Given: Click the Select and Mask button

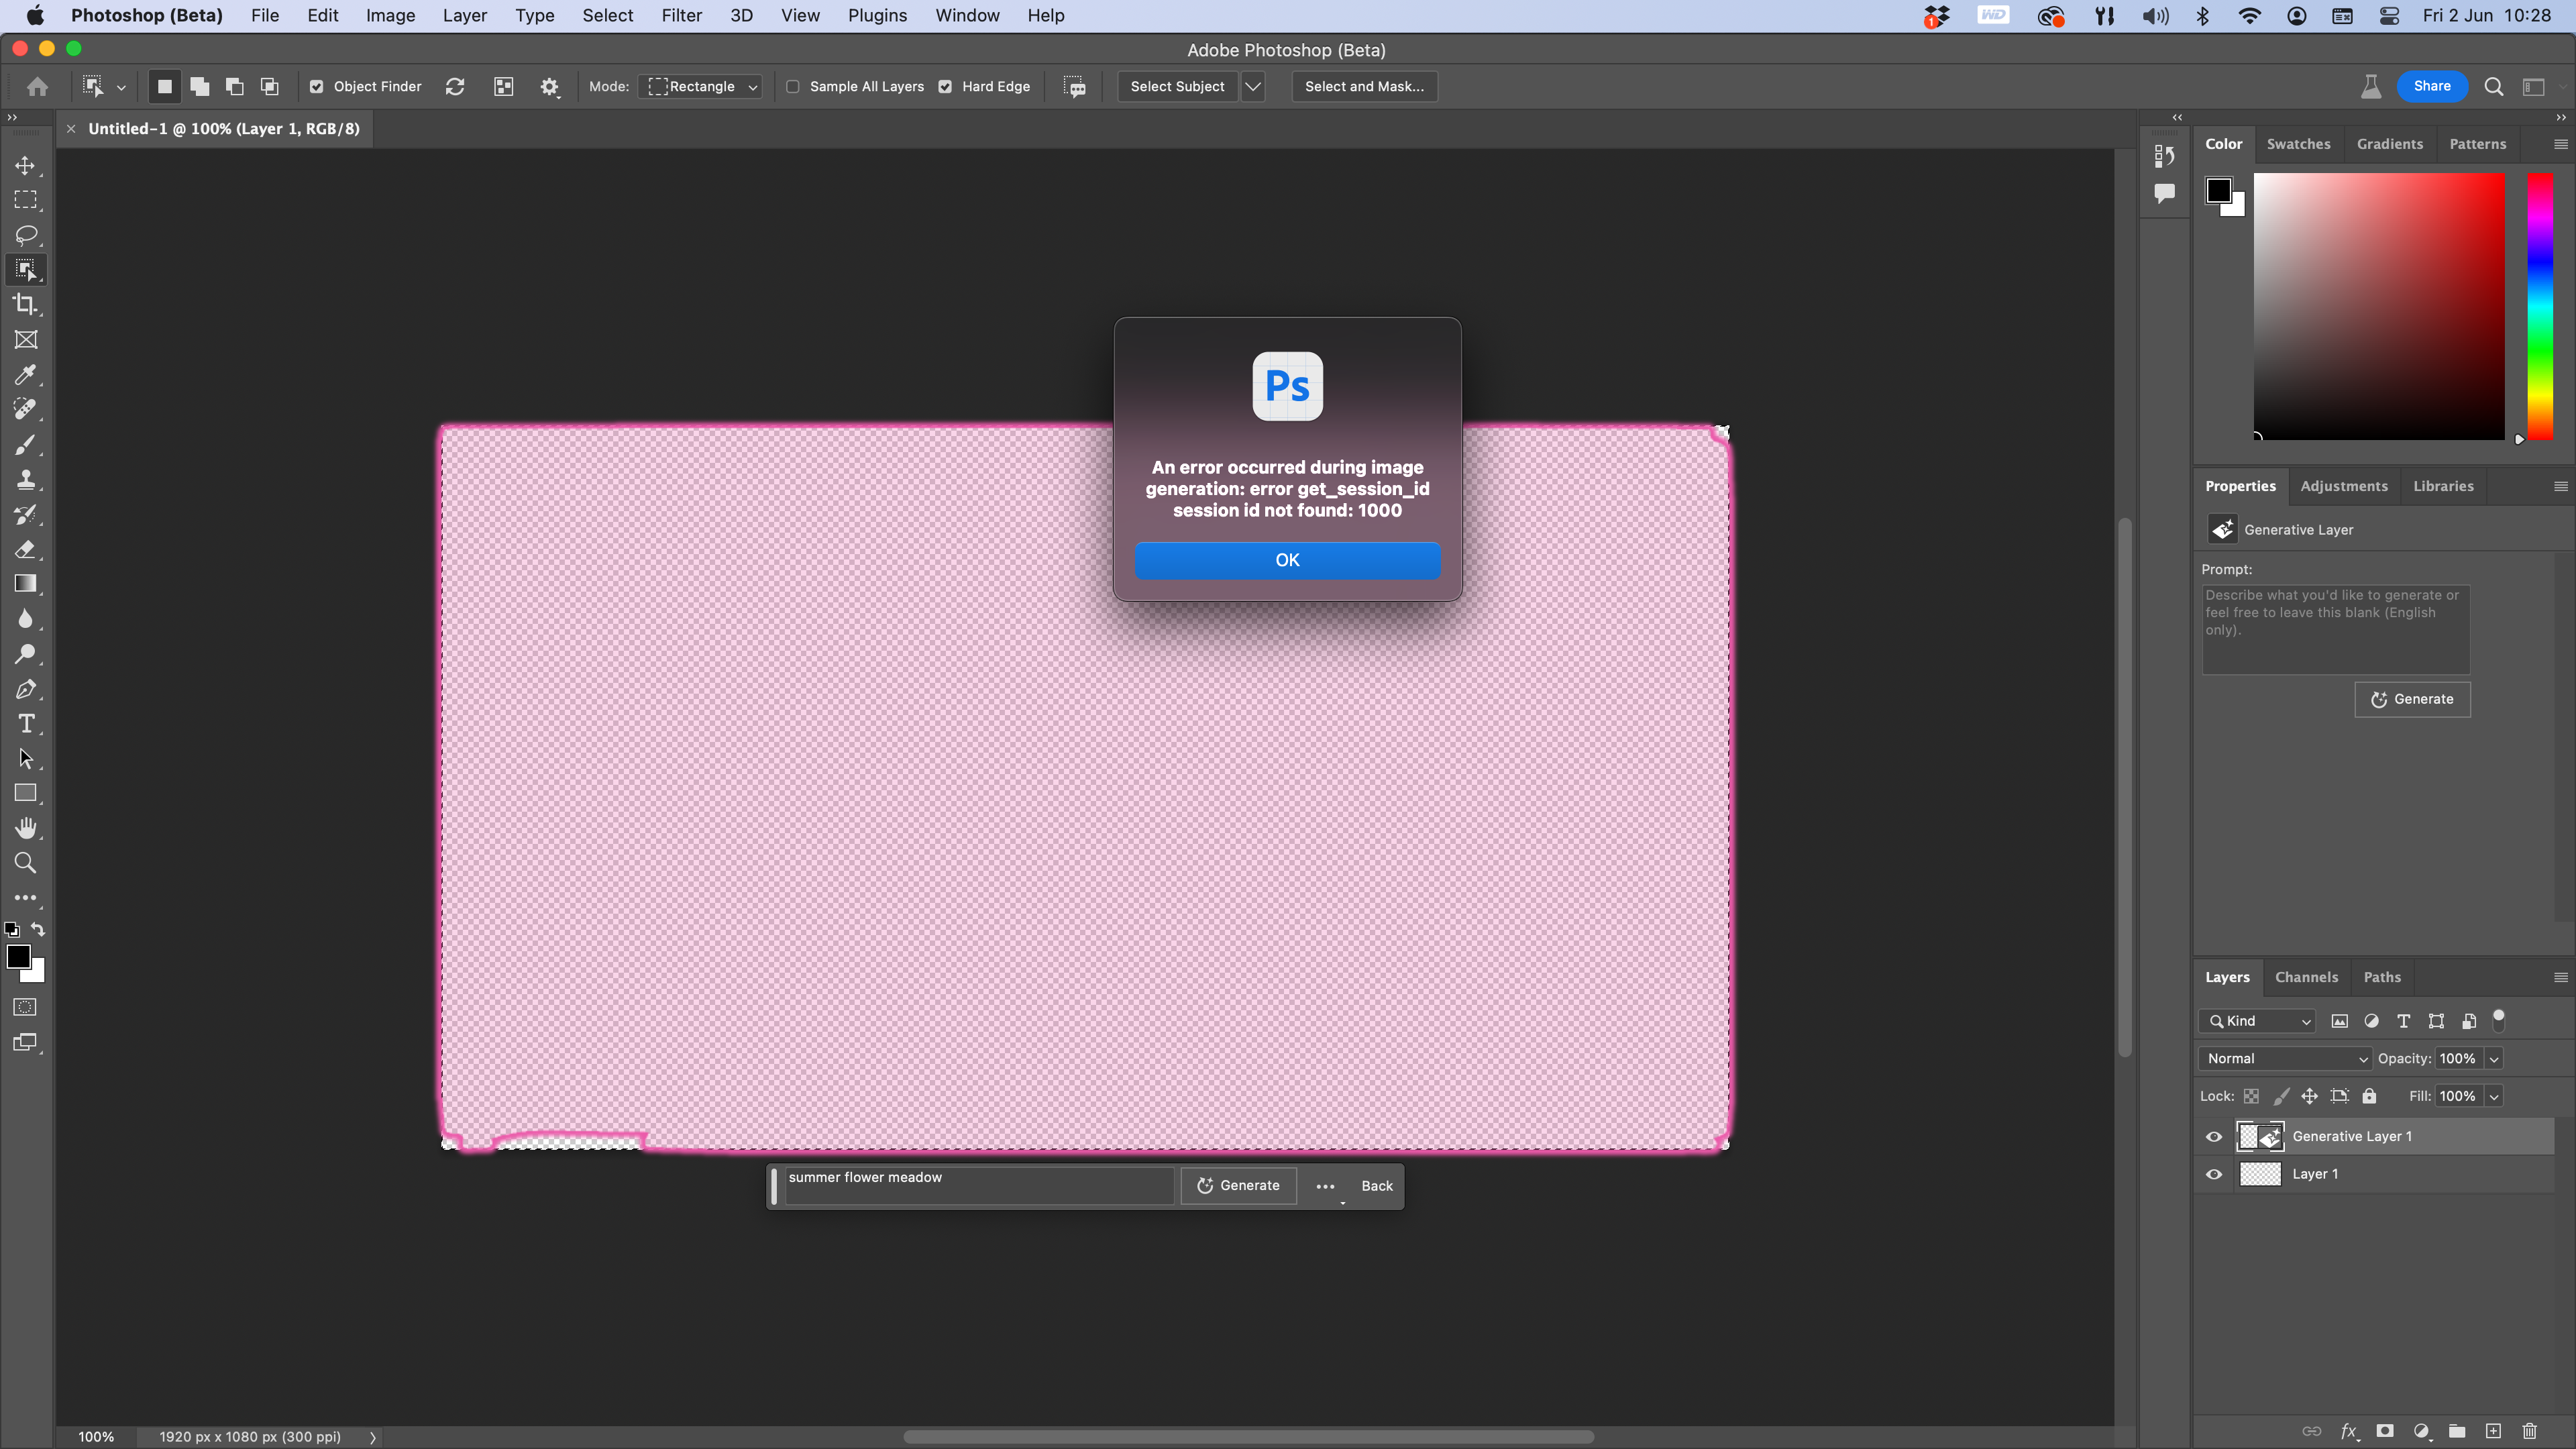Looking at the screenshot, I should pos(1363,86).
